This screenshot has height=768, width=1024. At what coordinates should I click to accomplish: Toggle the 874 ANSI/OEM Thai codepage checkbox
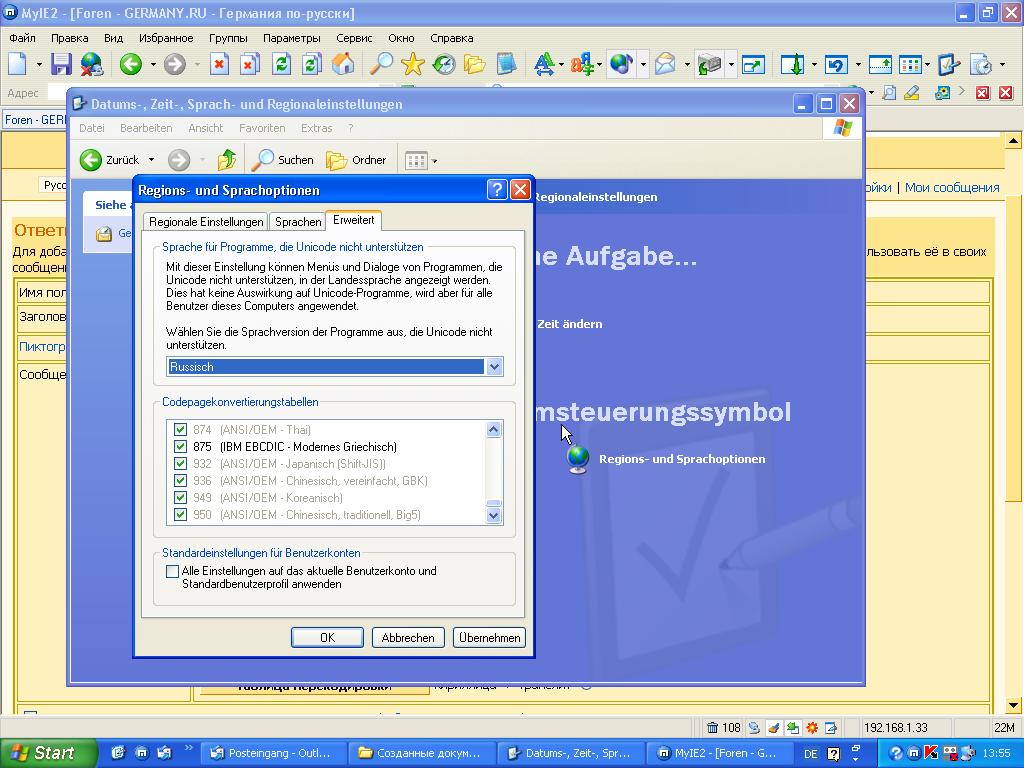click(180, 430)
